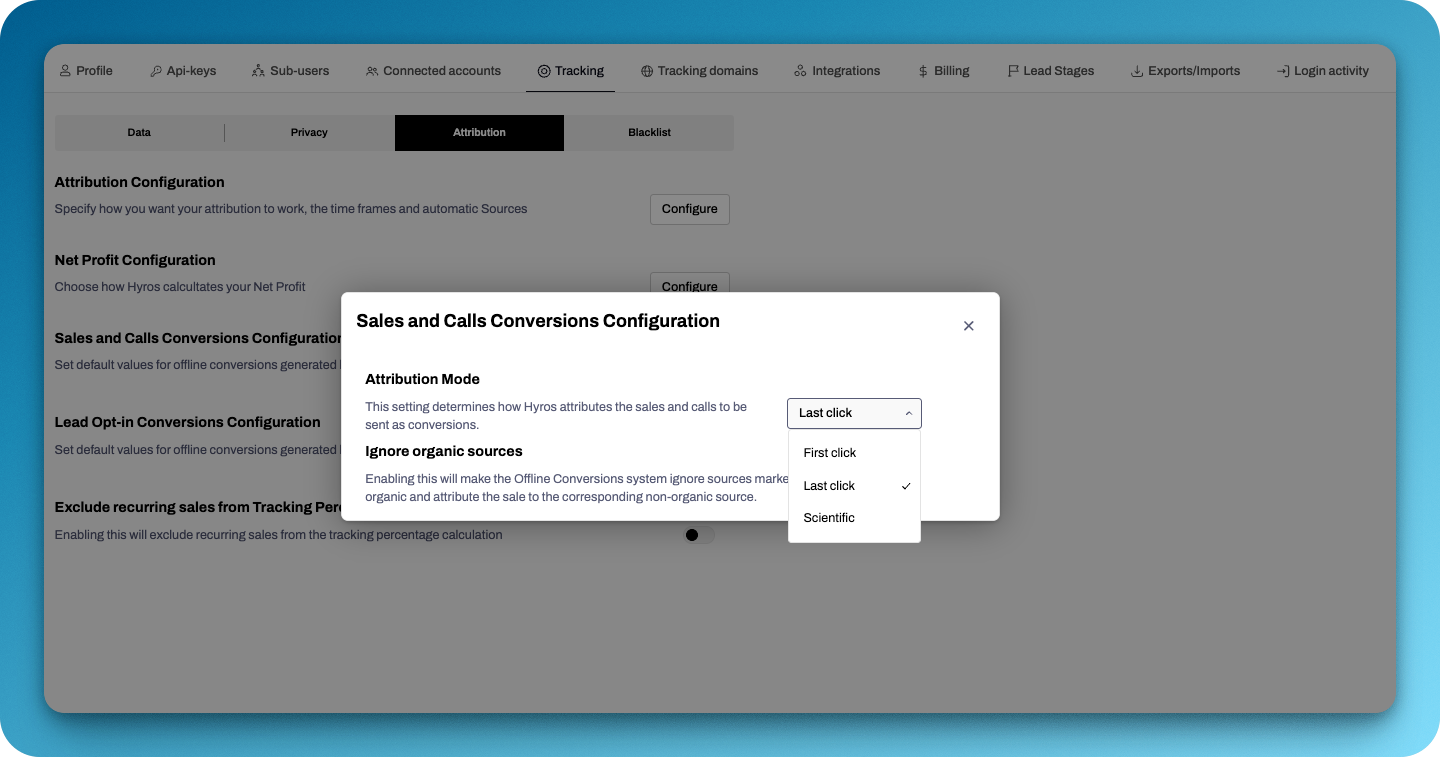This screenshot has height=757, width=1440.
Task: Click the Api-keys key icon
Action: click(x=156, y=71)
